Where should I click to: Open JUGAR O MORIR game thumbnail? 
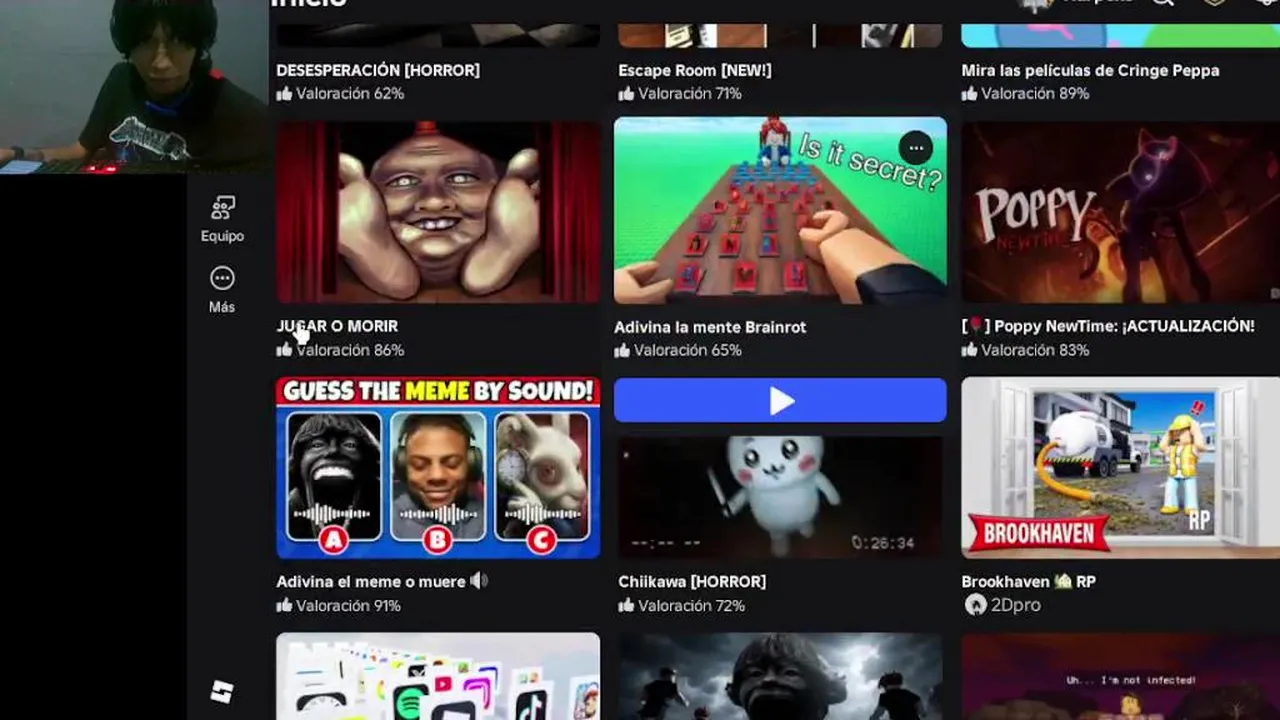point(438,212)
